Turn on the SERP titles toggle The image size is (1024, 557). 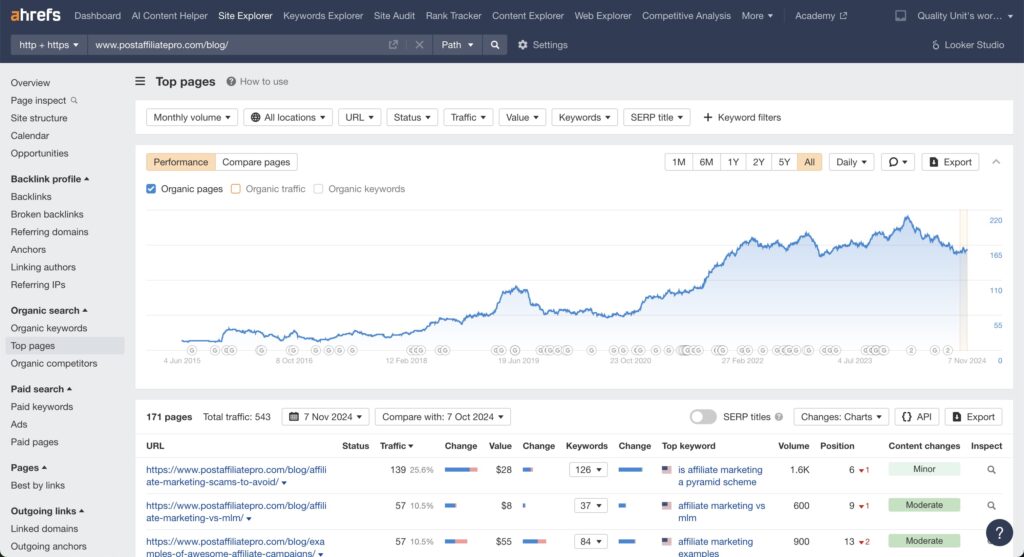703,417
